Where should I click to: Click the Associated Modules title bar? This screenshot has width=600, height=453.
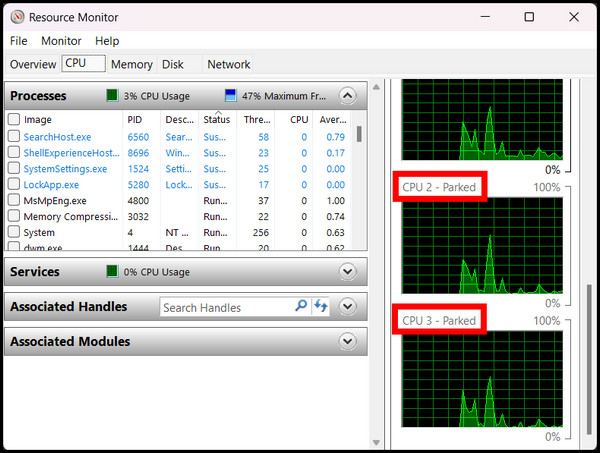186,341
